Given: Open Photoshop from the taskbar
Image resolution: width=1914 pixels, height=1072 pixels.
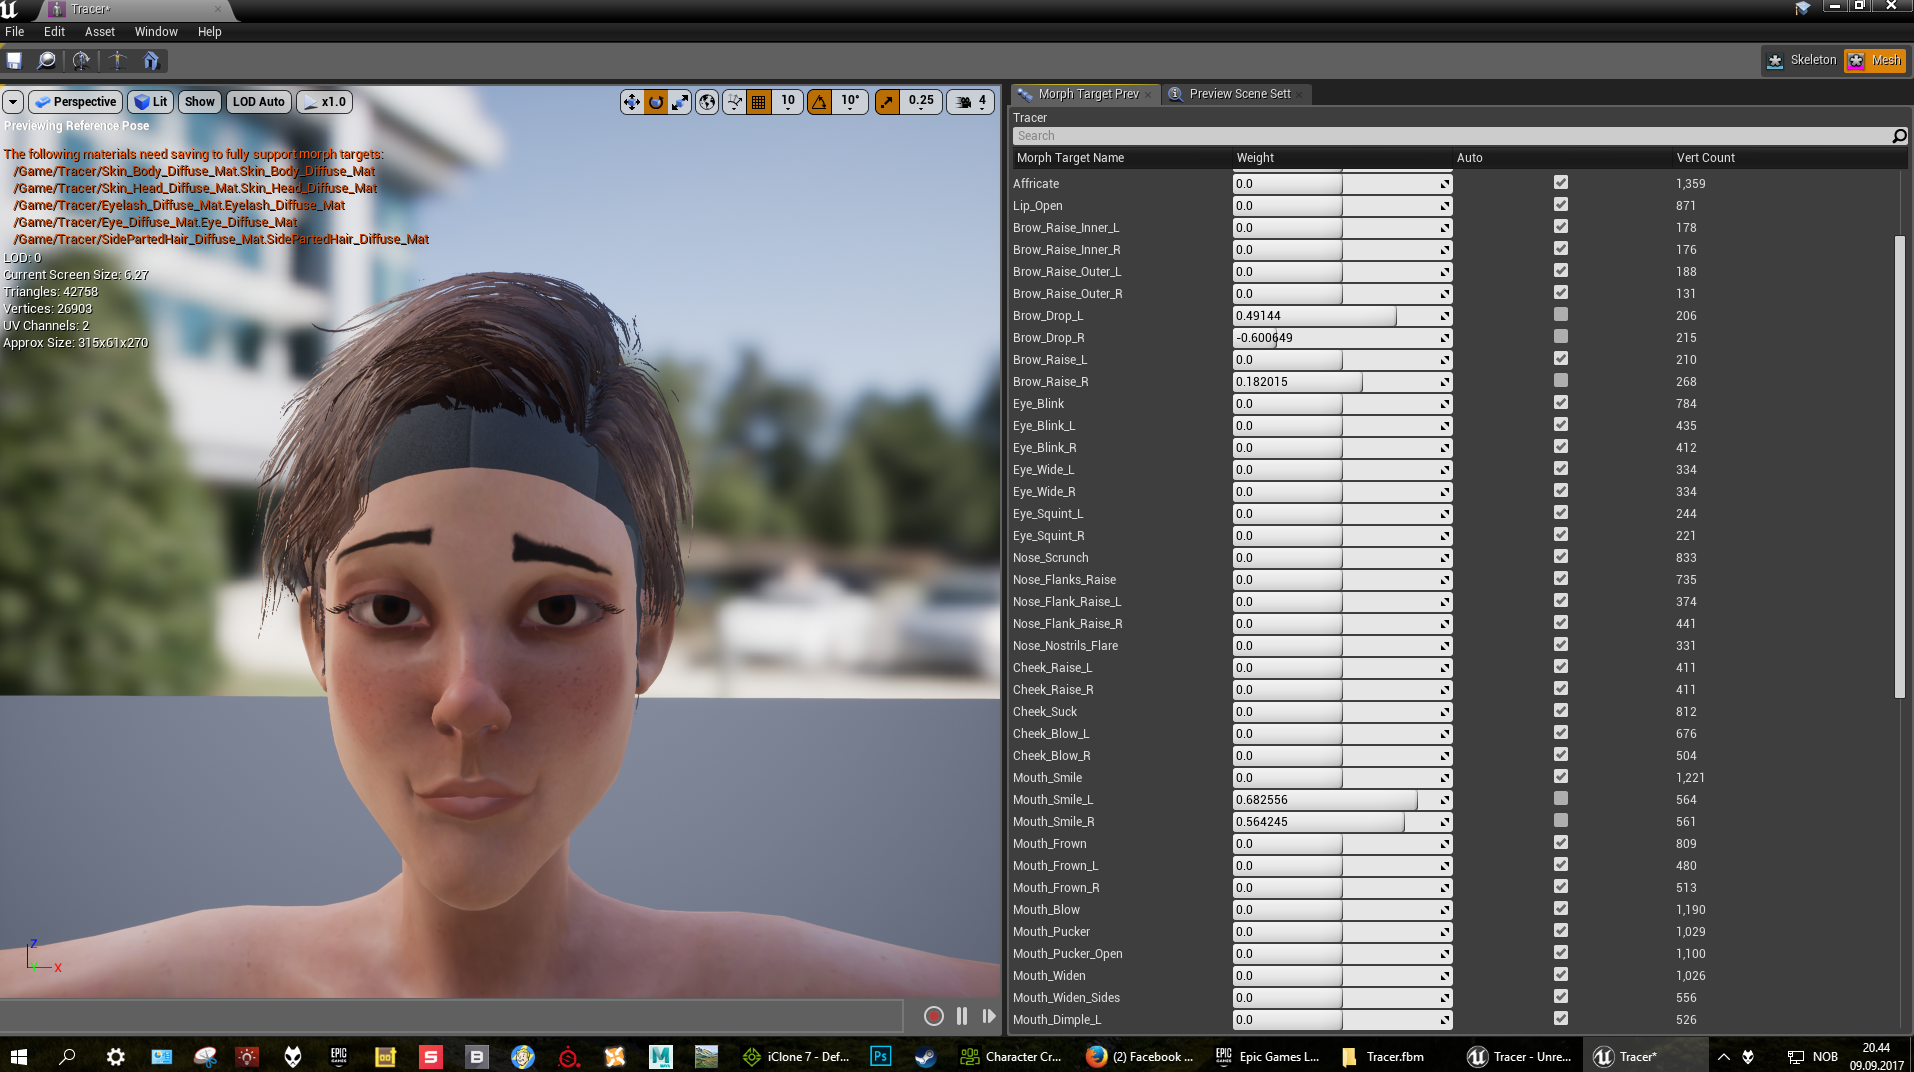Looking at the screenshot, I should 880,1056.
